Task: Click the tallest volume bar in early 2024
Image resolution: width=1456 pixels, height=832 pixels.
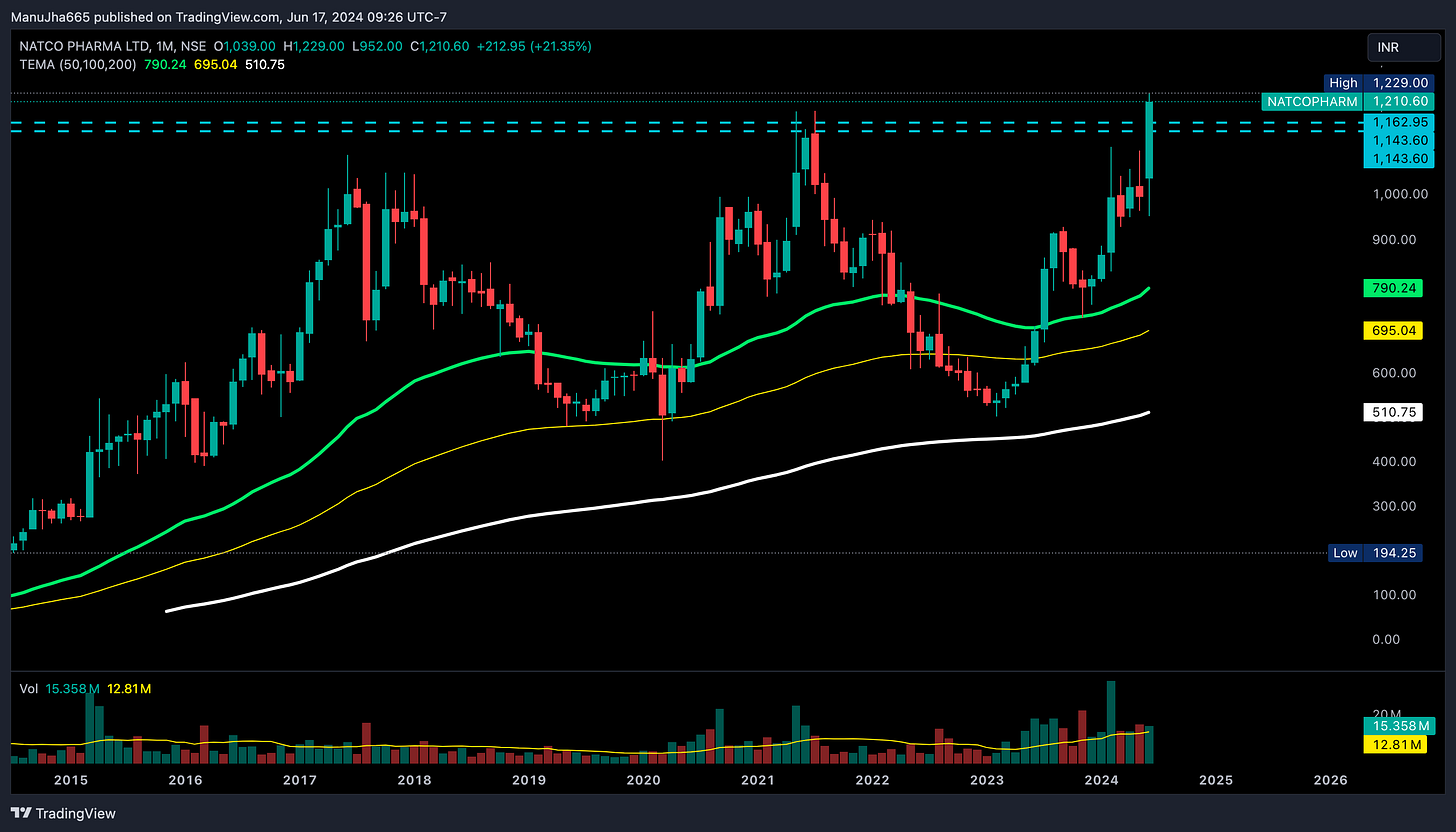Action: (x=1111, y=722)
